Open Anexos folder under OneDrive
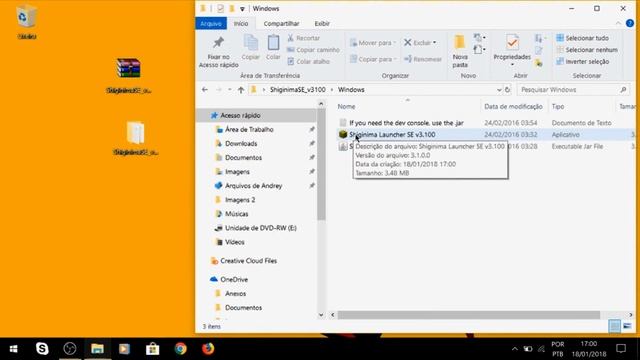This screenshot has height=360, width=640. pos(236,293)
